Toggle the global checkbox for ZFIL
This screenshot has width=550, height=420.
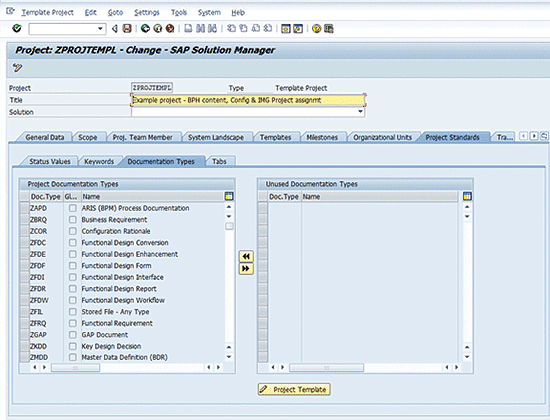pyautogui.click(x=73, y=312)
